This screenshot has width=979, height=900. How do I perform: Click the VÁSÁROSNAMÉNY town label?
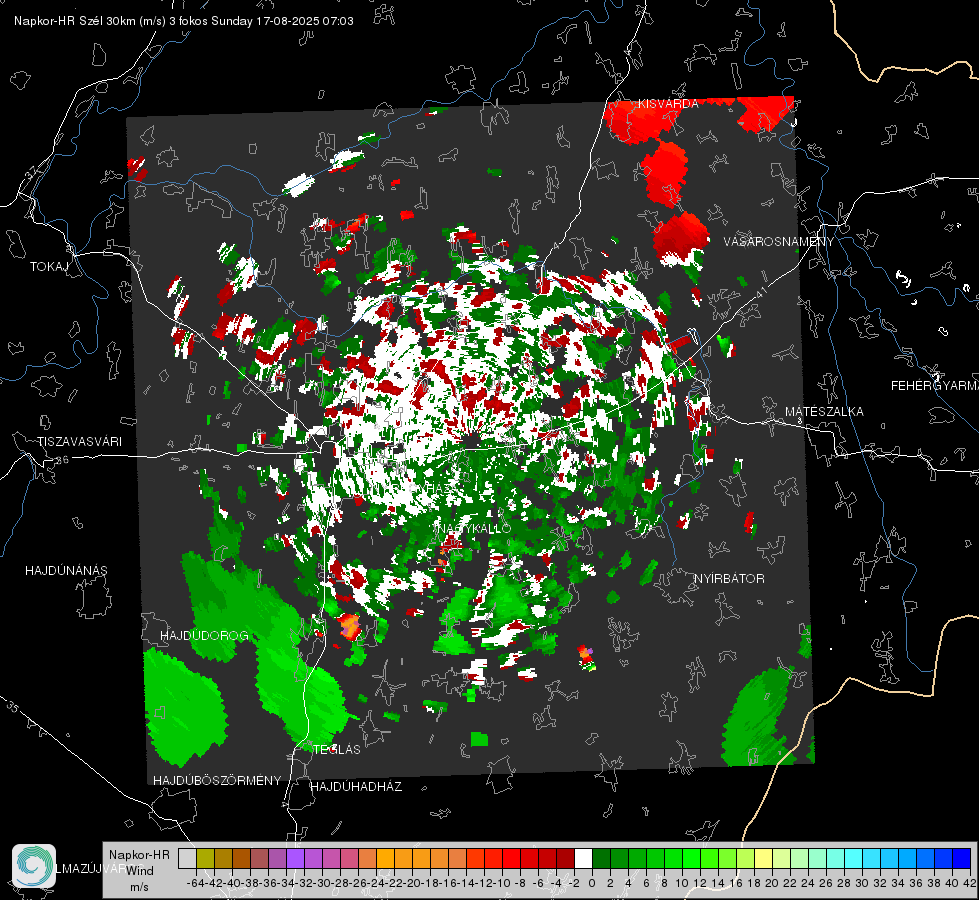pyautogui.click(x=779, y=241)
